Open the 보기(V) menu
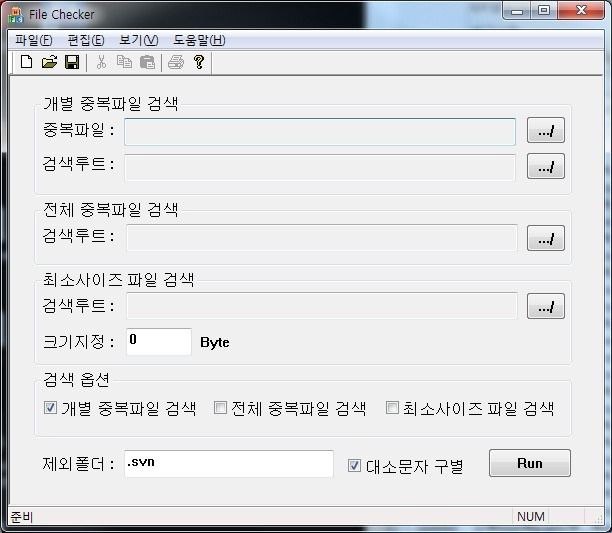 139,40
